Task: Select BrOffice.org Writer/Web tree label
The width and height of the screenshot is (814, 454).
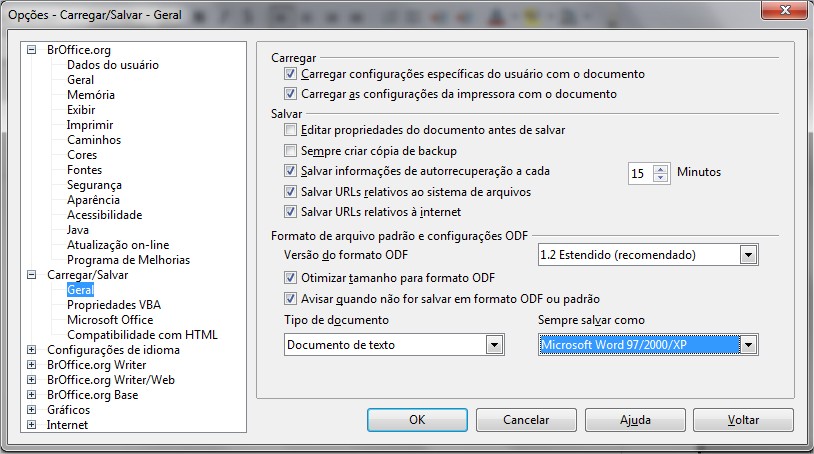Action: 111,380
